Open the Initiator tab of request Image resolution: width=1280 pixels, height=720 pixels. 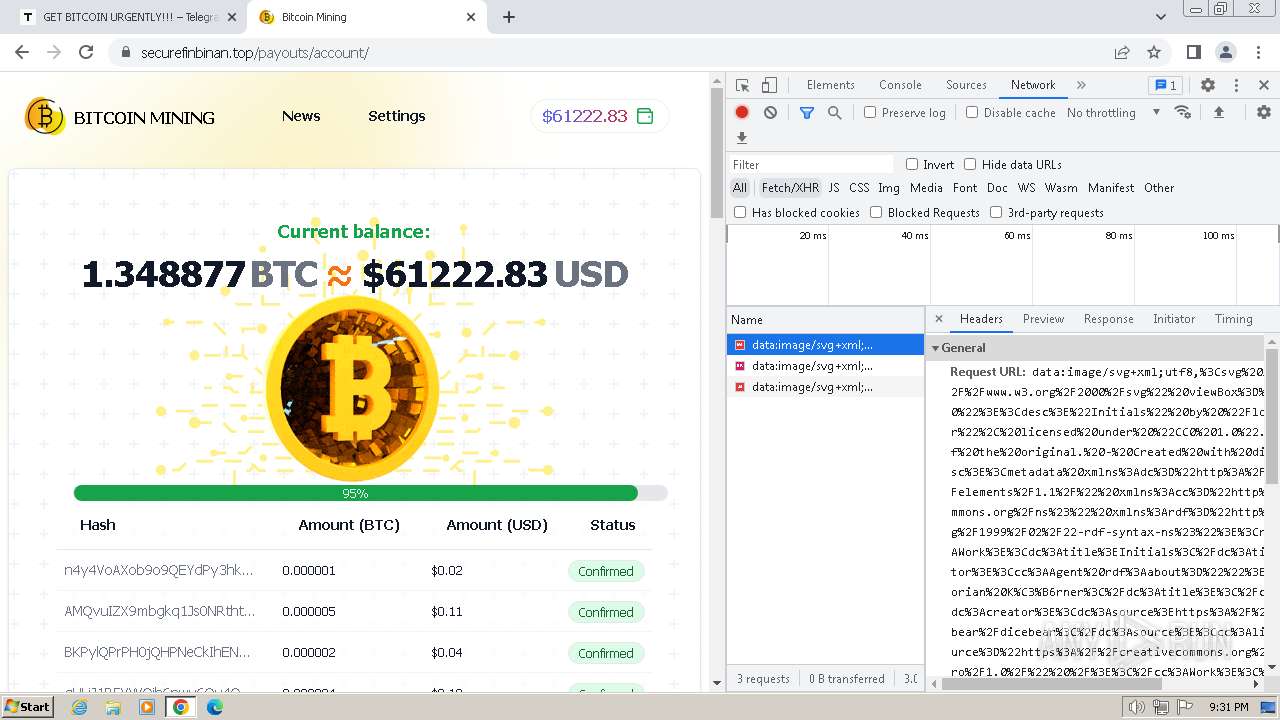click(x=1174, y=319)
